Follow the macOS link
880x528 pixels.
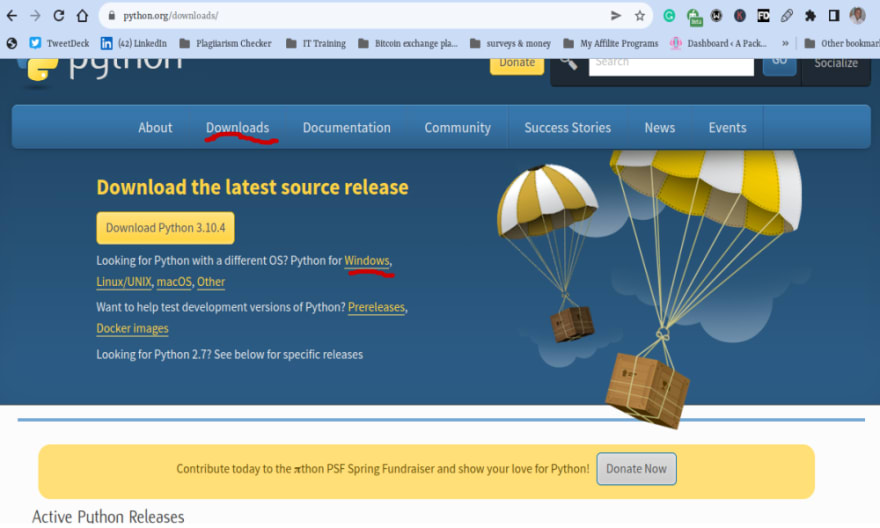174,282
